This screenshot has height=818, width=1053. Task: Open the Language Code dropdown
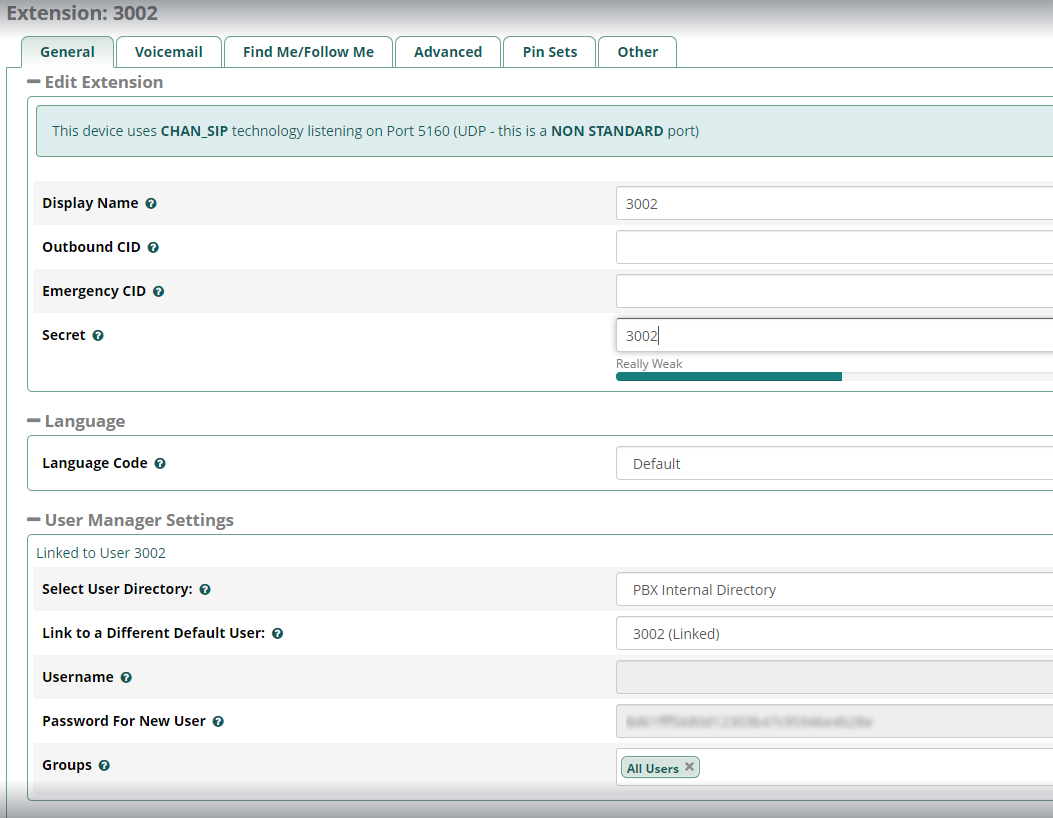834,463
